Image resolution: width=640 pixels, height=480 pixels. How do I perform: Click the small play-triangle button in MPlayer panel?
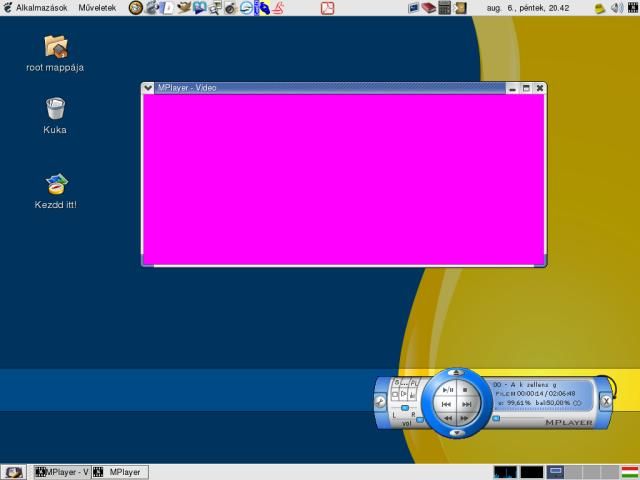[404, 394]
